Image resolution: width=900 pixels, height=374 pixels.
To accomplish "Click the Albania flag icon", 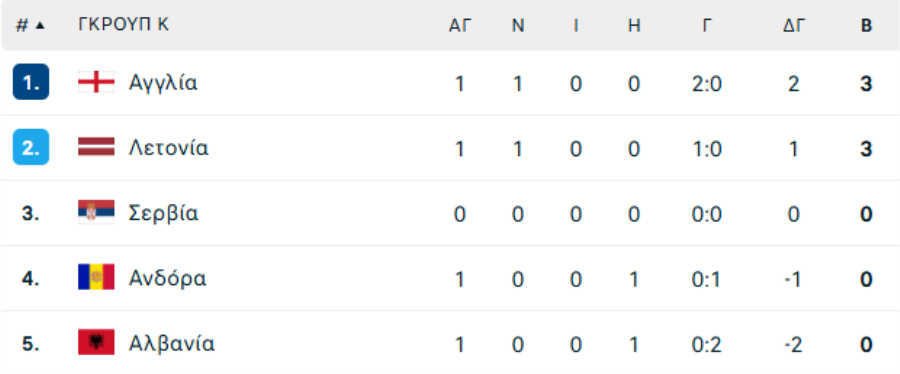I will tap(96, 342).
